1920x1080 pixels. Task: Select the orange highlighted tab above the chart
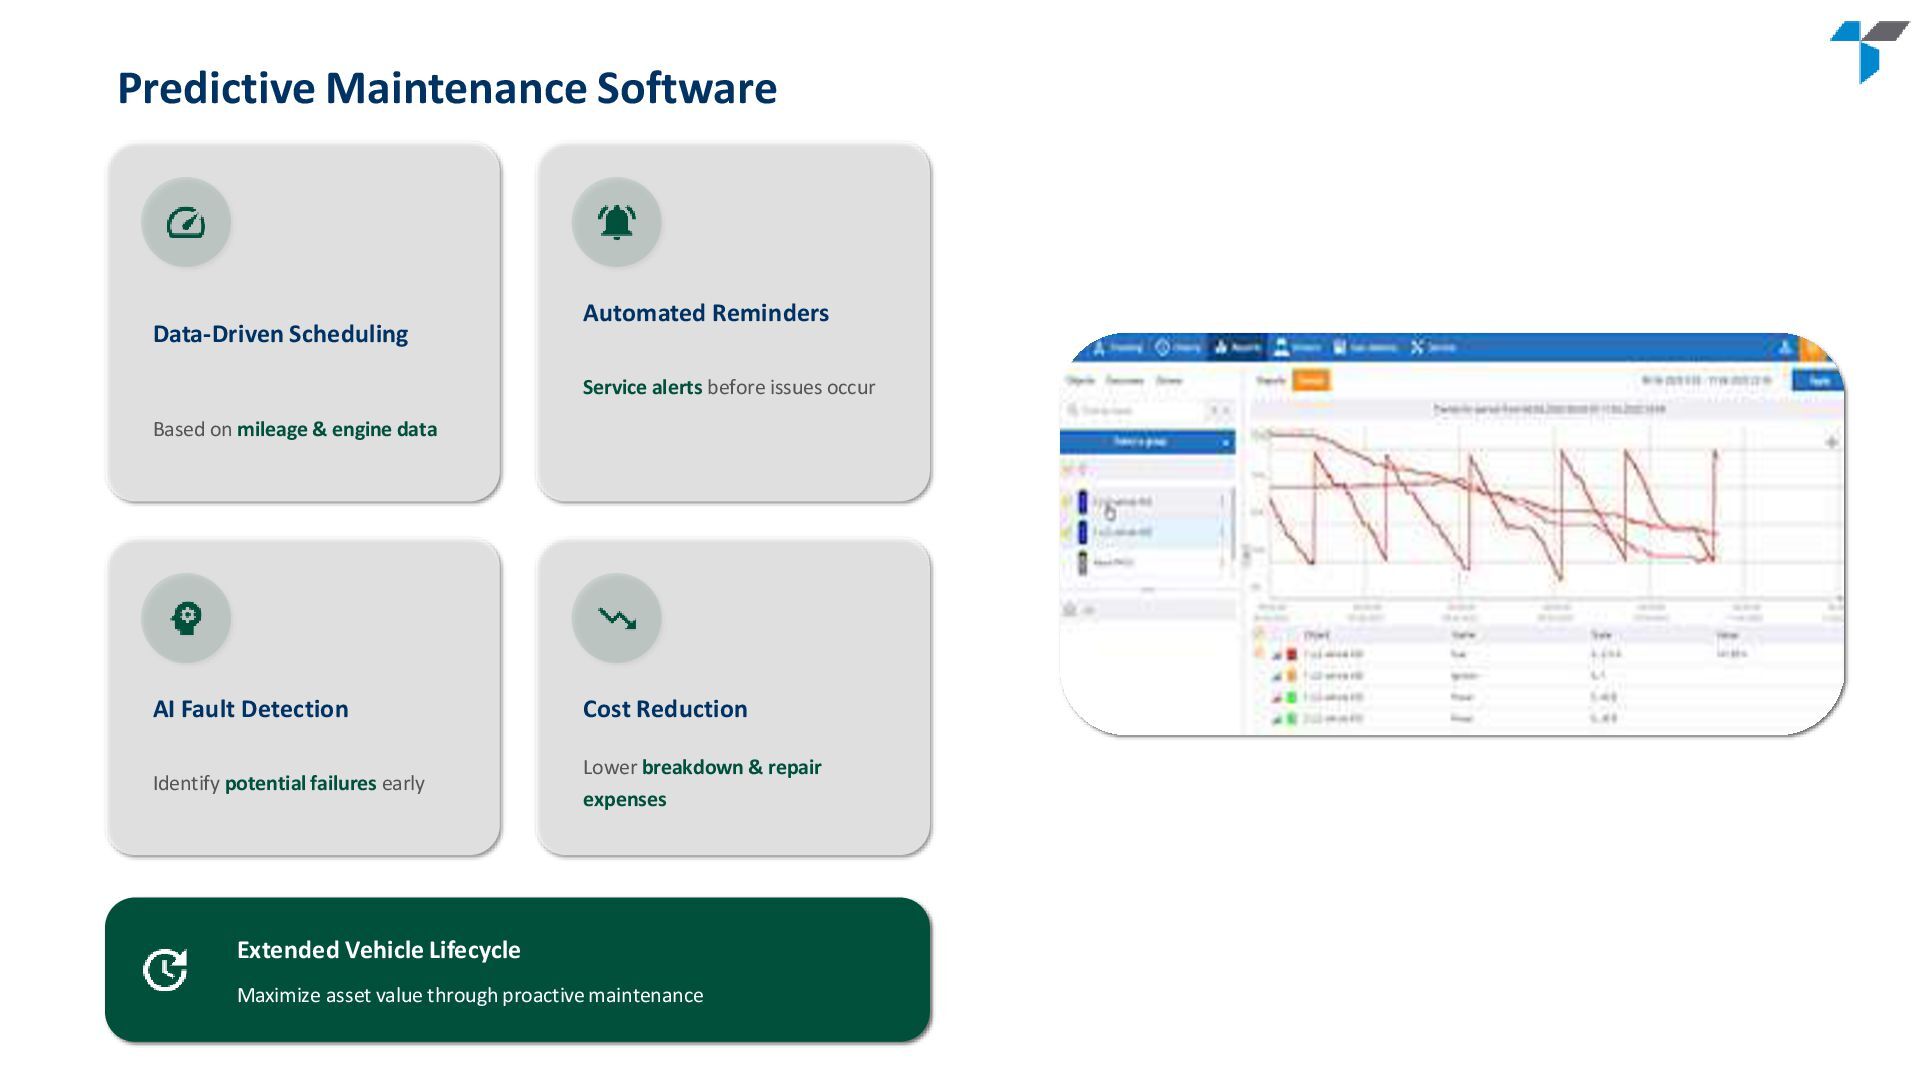click(x=1310, y=380)
